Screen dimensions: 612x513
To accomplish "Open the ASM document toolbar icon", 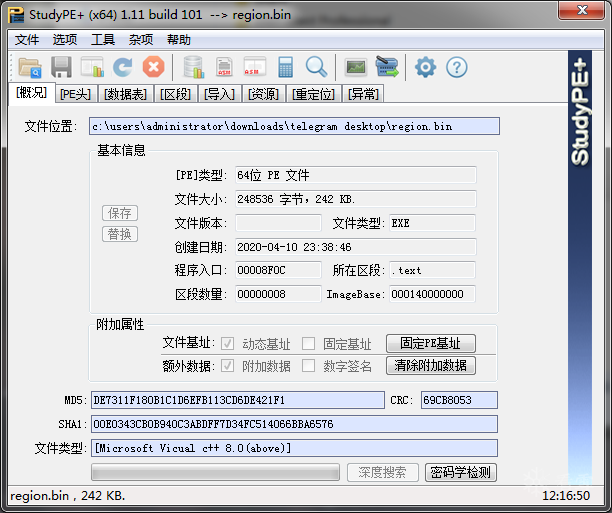I will click(x=224, y=67).
